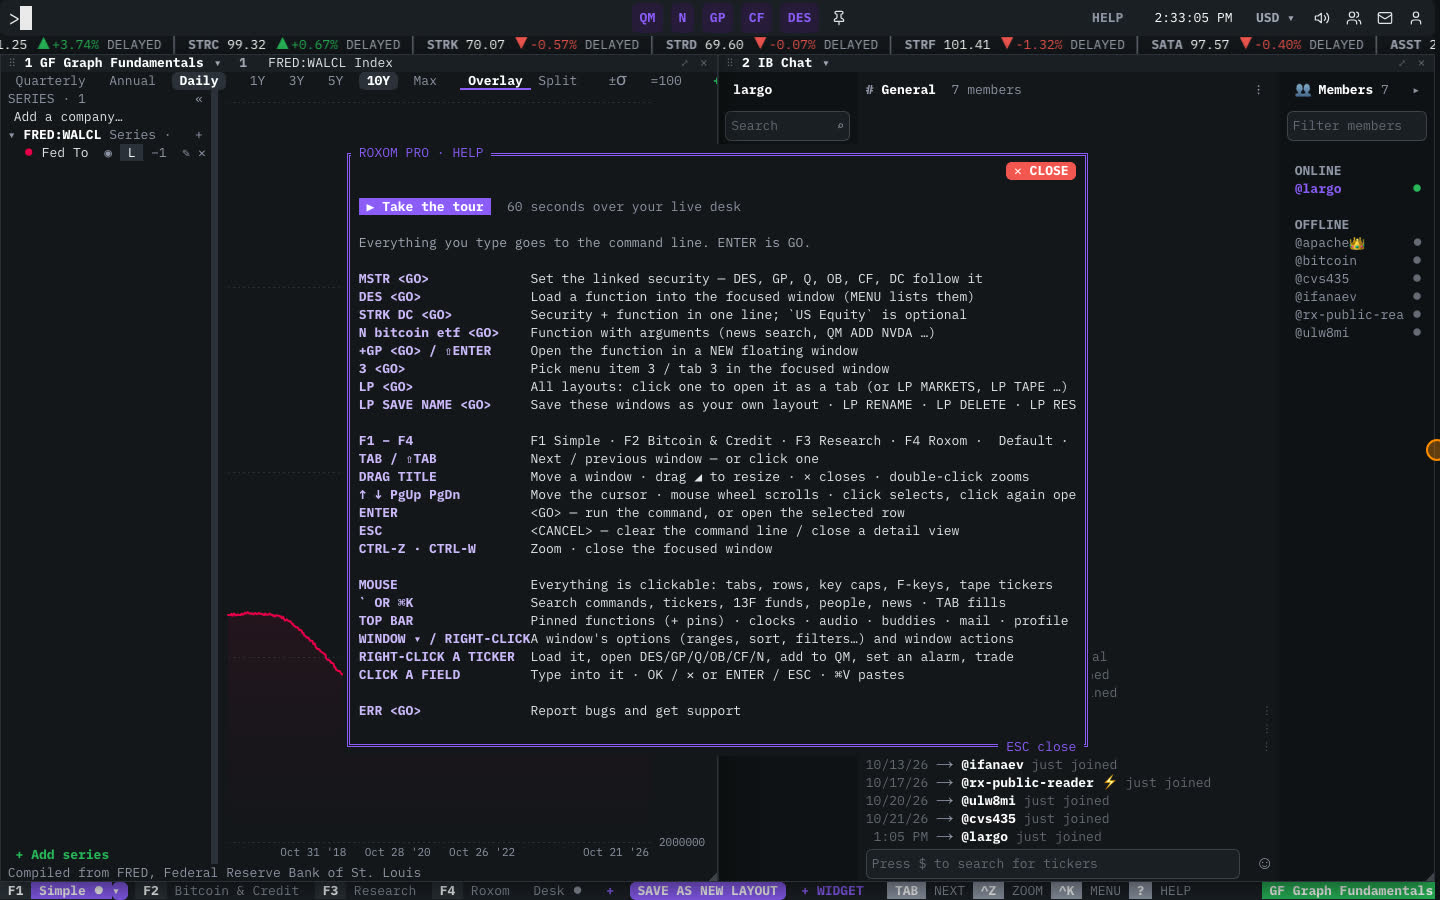Click the search magnifier in the chat sidebar
Screen dimensions: 1440x900
coord(840,126)
